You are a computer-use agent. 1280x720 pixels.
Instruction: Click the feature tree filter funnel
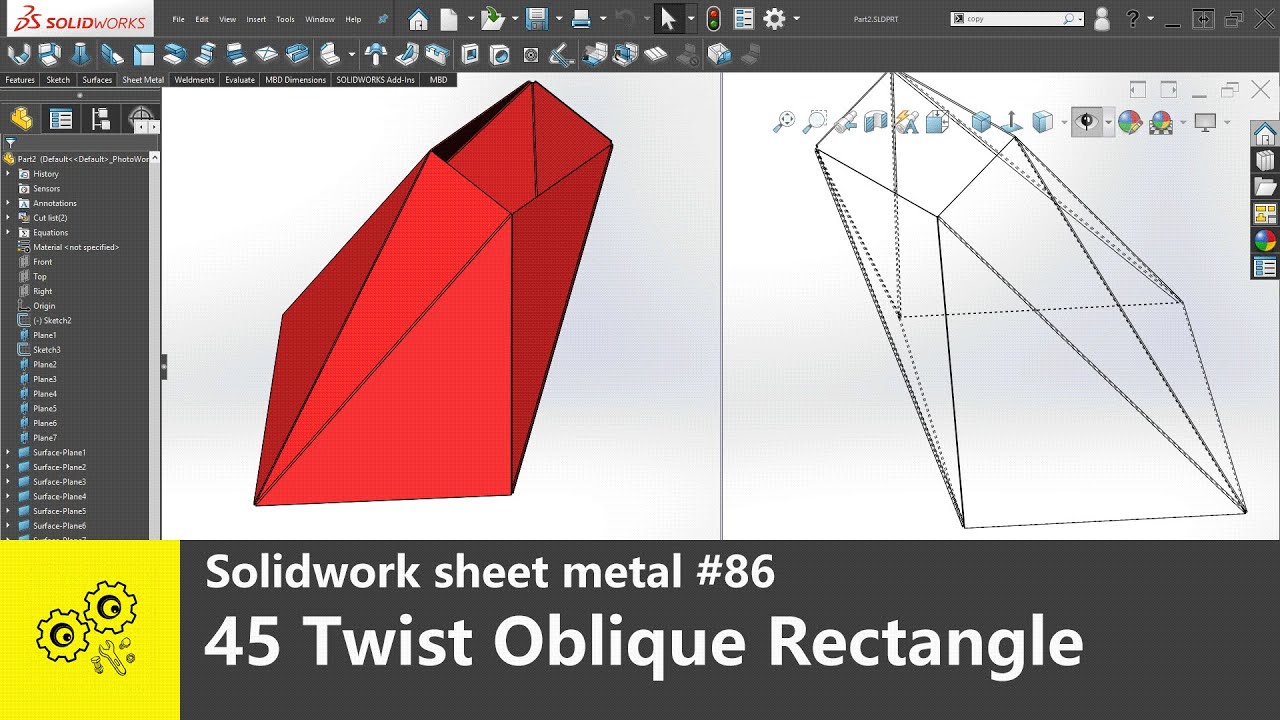[10, 143]
